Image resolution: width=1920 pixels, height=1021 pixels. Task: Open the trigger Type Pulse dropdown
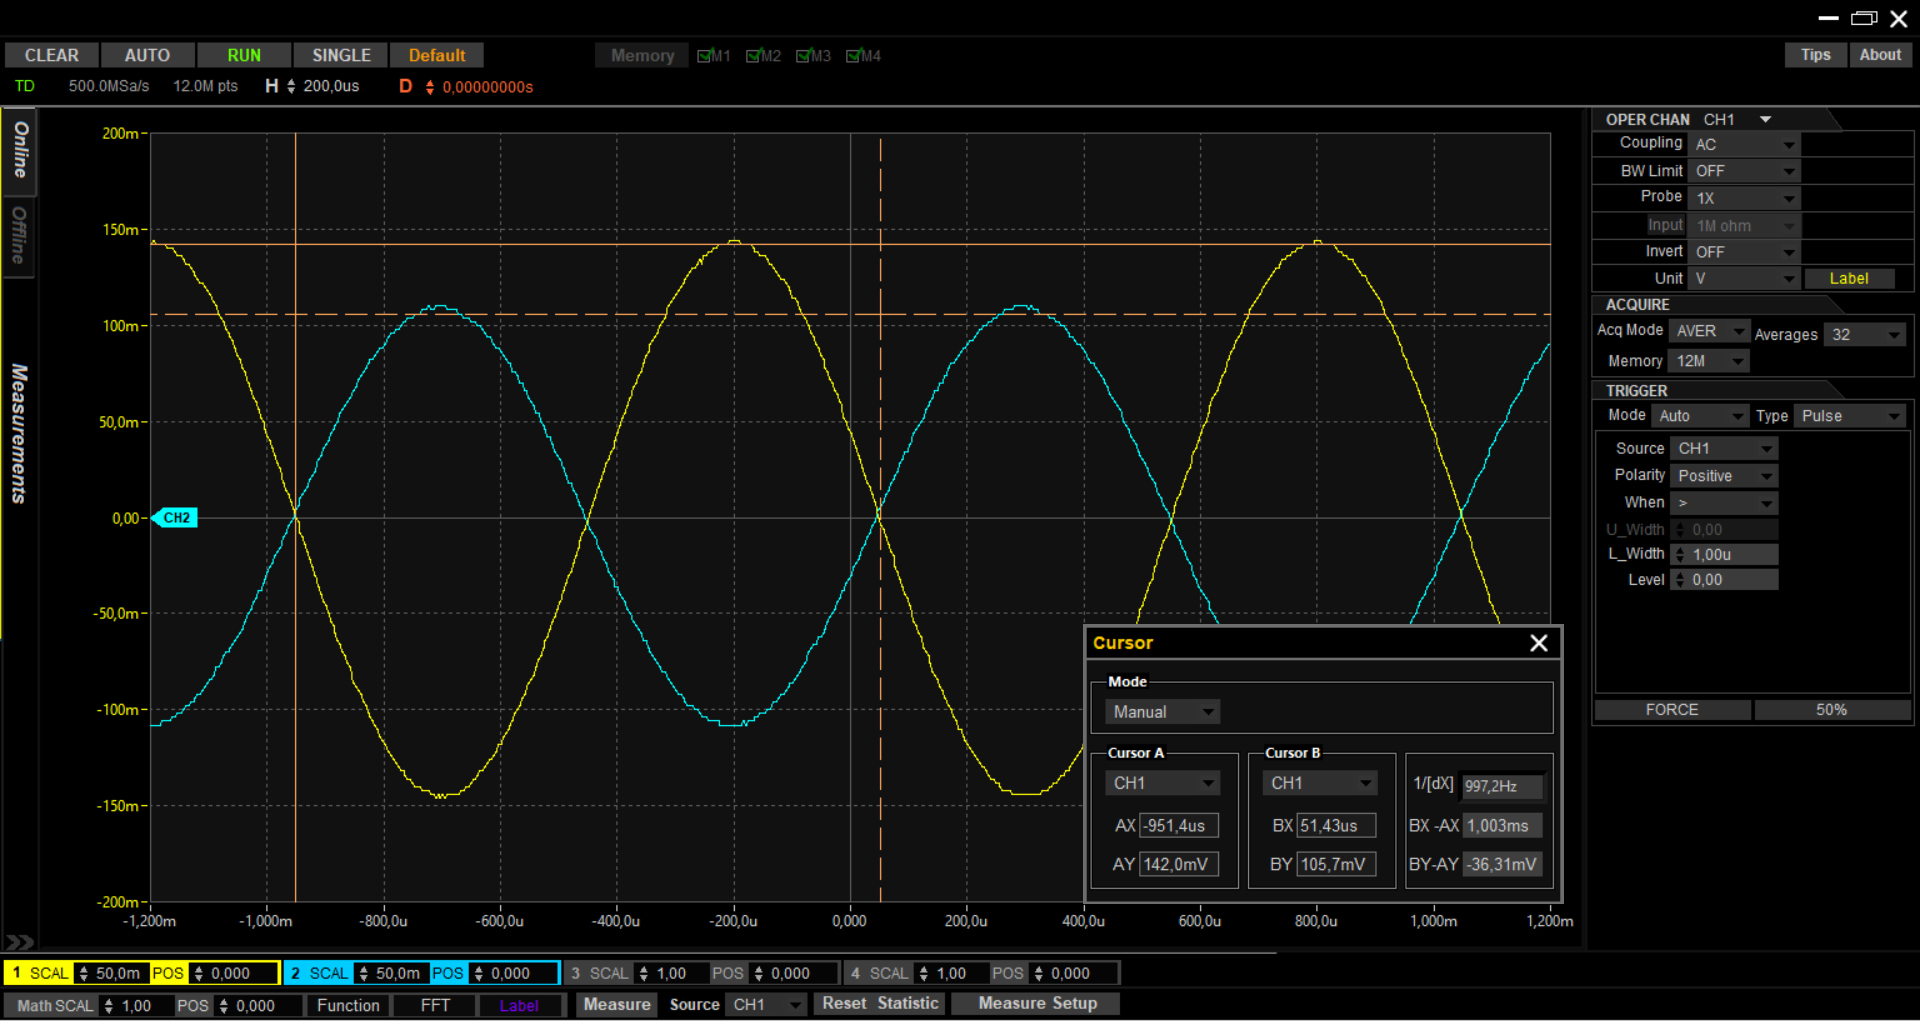1849,416
